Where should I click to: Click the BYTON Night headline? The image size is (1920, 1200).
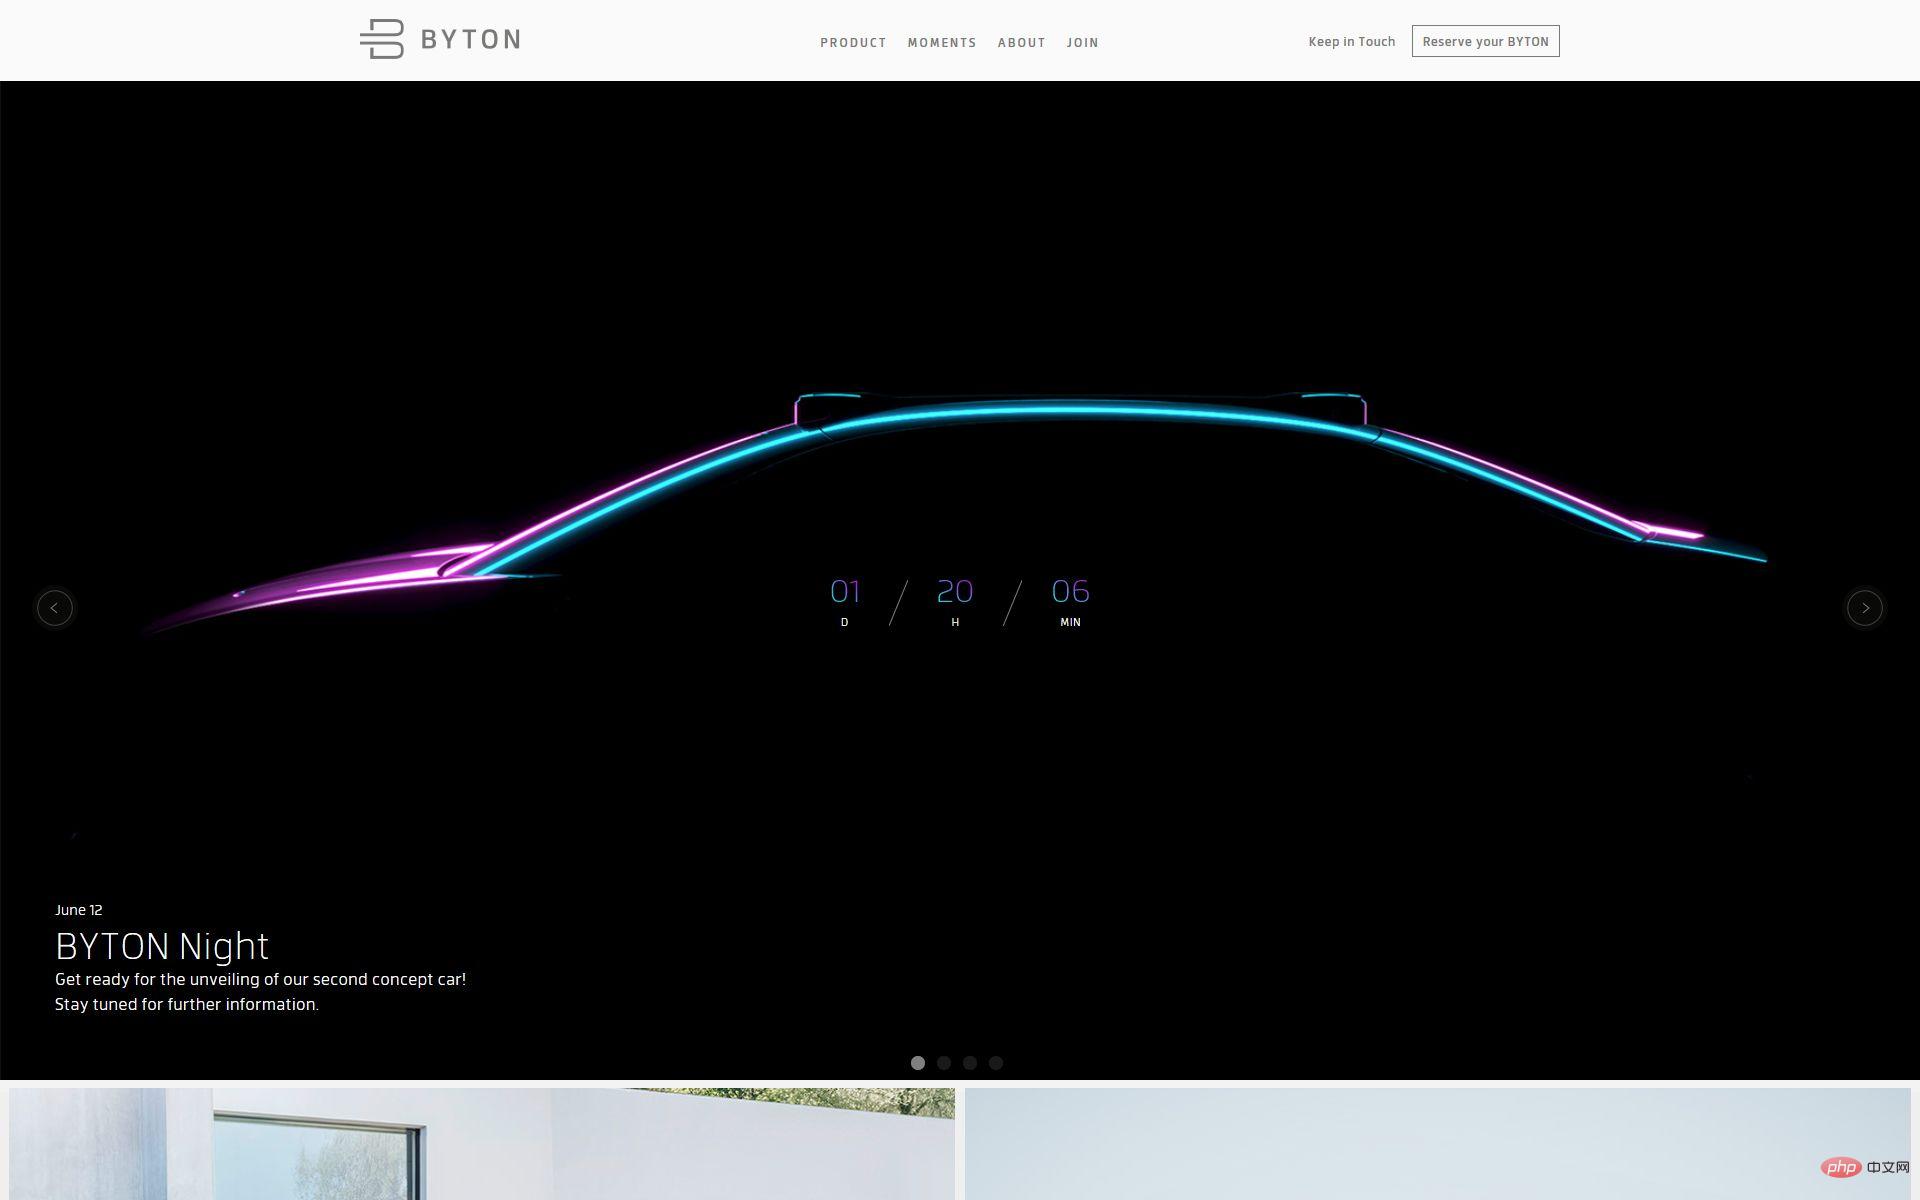click(162, 946)
